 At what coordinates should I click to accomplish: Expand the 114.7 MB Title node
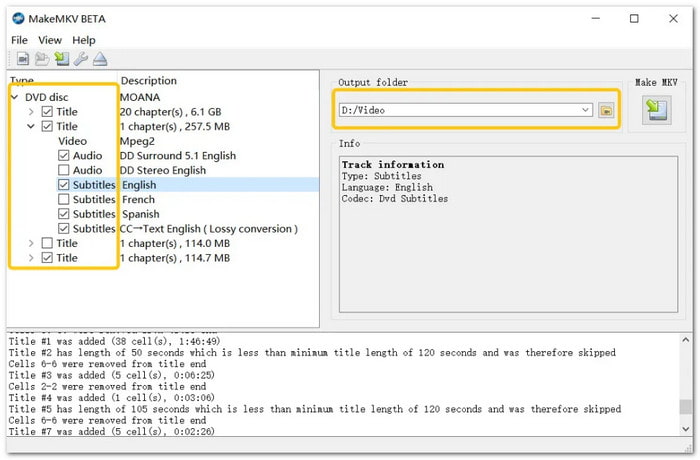point(31,258)
